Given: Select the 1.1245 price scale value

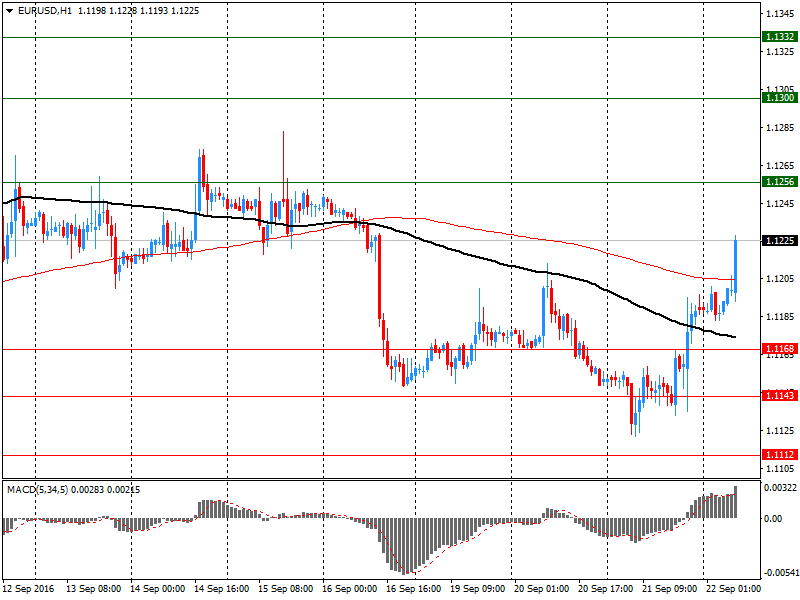Looking at the screenshot, I should pyautogui.click(x=780, y=204).
